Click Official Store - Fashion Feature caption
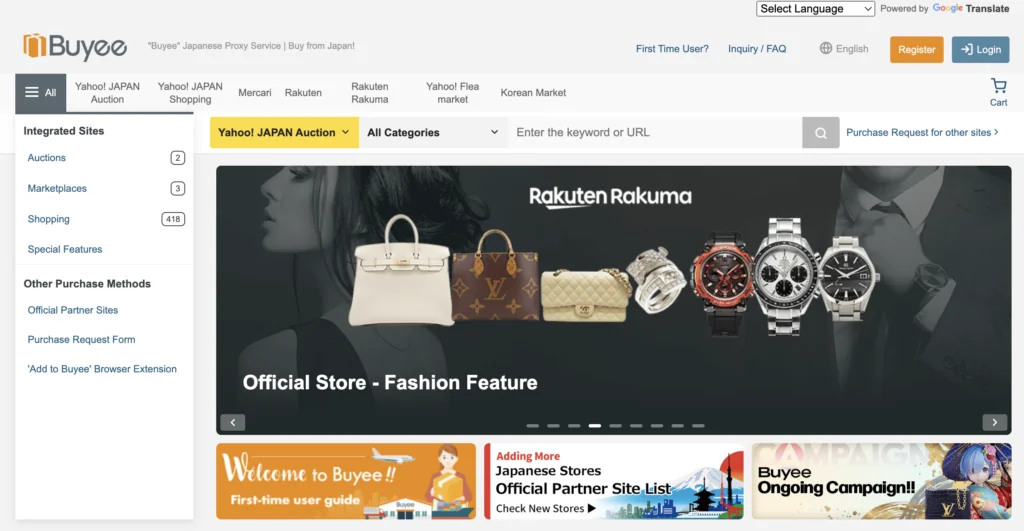 (390, 383)
